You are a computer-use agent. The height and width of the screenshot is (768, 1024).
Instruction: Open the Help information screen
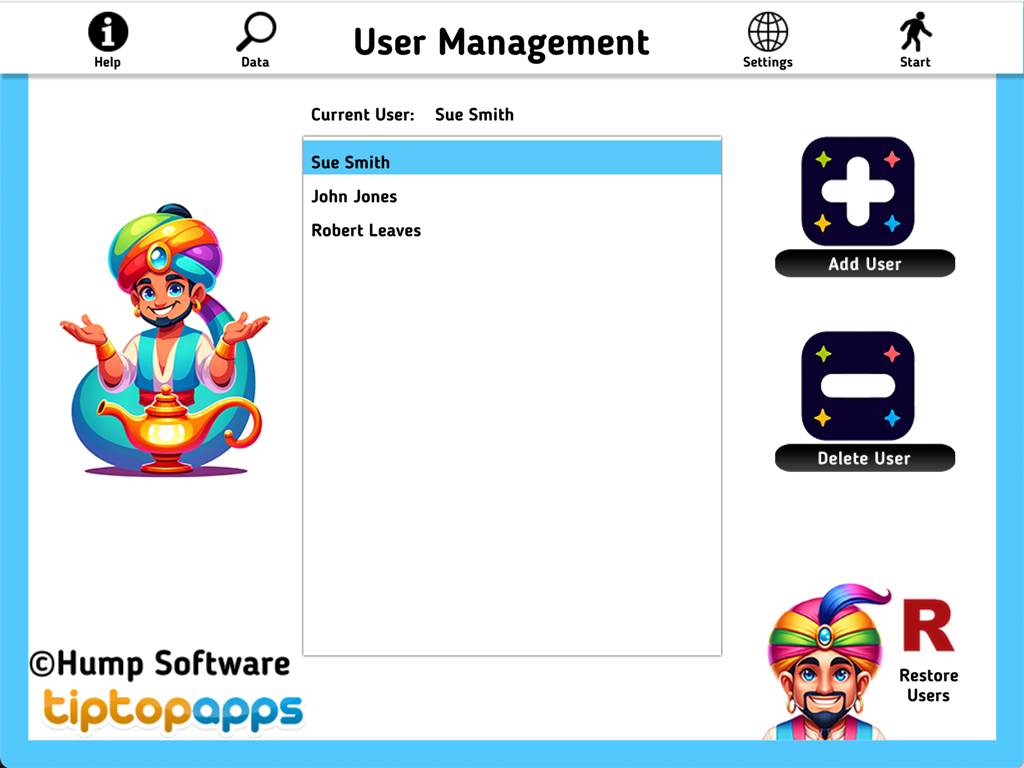107,30
